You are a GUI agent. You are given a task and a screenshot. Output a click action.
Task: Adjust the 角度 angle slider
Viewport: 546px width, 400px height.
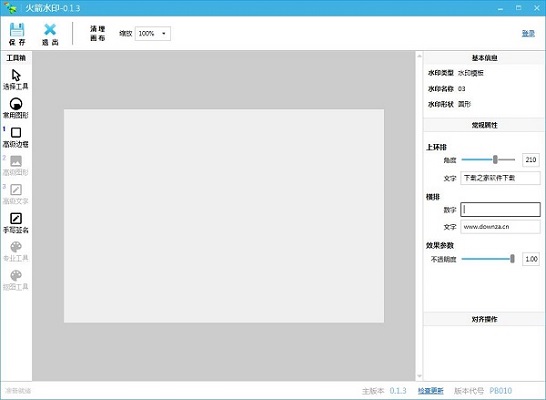tap(488, 160)
